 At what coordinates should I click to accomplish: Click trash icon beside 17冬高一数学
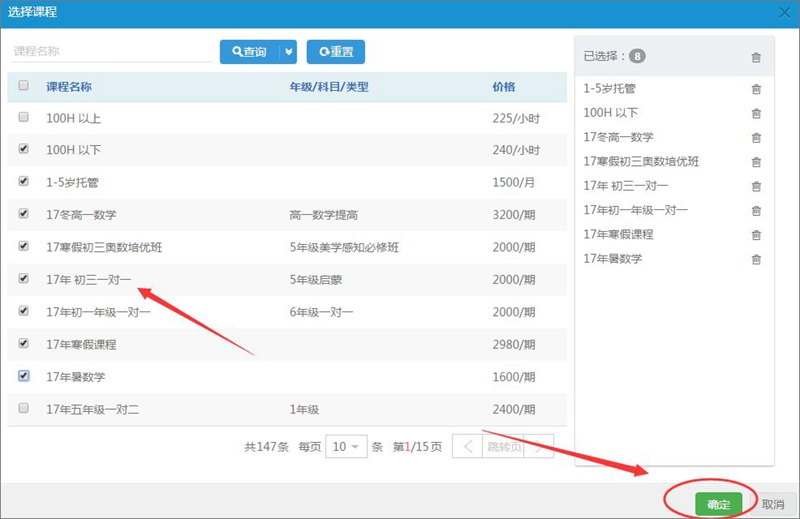point(756,138)
